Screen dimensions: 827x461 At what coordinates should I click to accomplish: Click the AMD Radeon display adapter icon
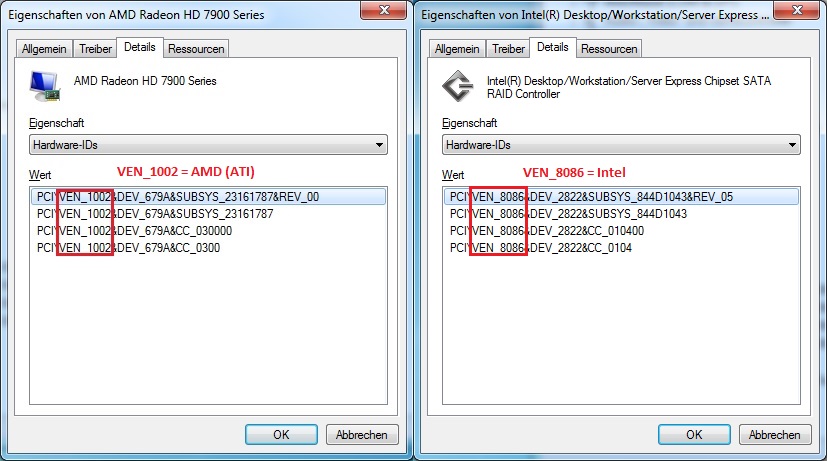(45, 86)
